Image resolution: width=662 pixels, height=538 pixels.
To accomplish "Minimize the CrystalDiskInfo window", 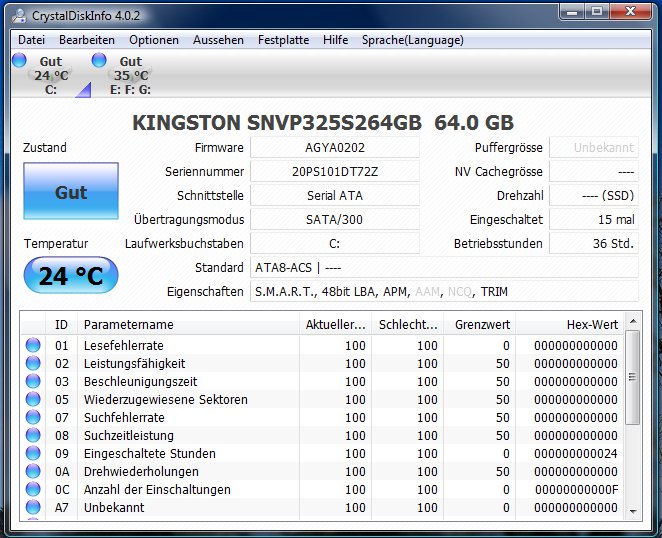I will (x=572, y=11).
